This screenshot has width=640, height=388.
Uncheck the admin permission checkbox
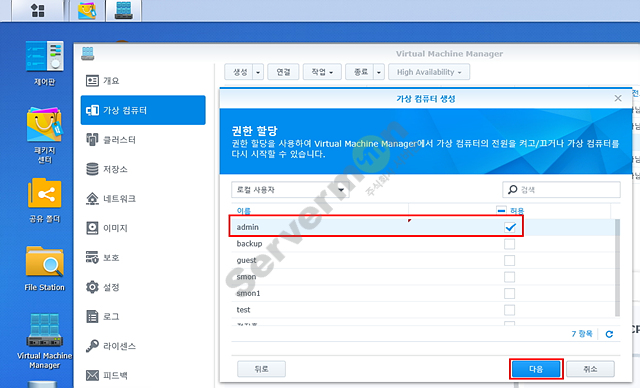point(510,227)
